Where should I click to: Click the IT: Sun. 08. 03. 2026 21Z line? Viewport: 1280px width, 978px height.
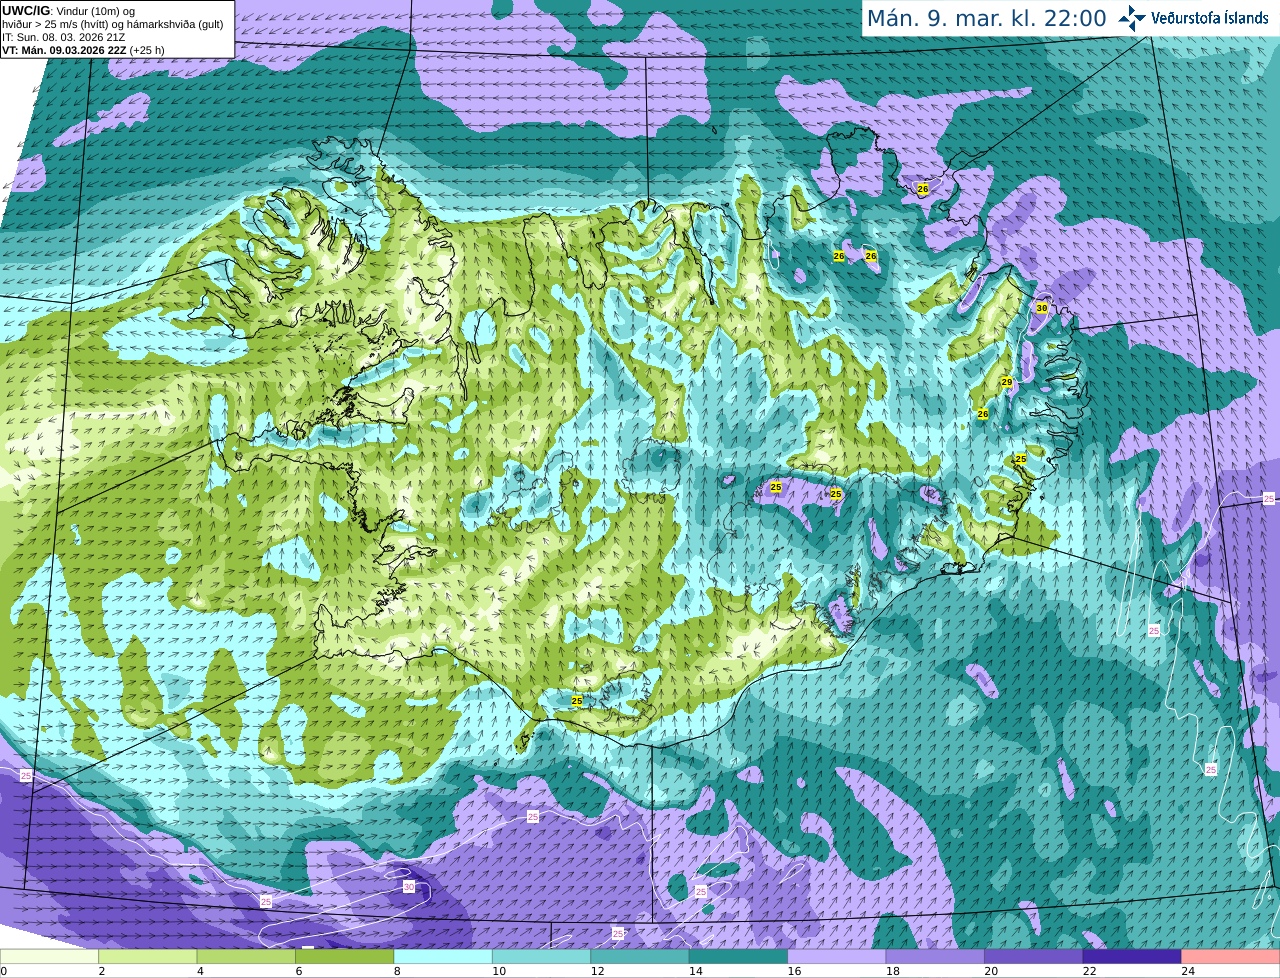(64, 37)
